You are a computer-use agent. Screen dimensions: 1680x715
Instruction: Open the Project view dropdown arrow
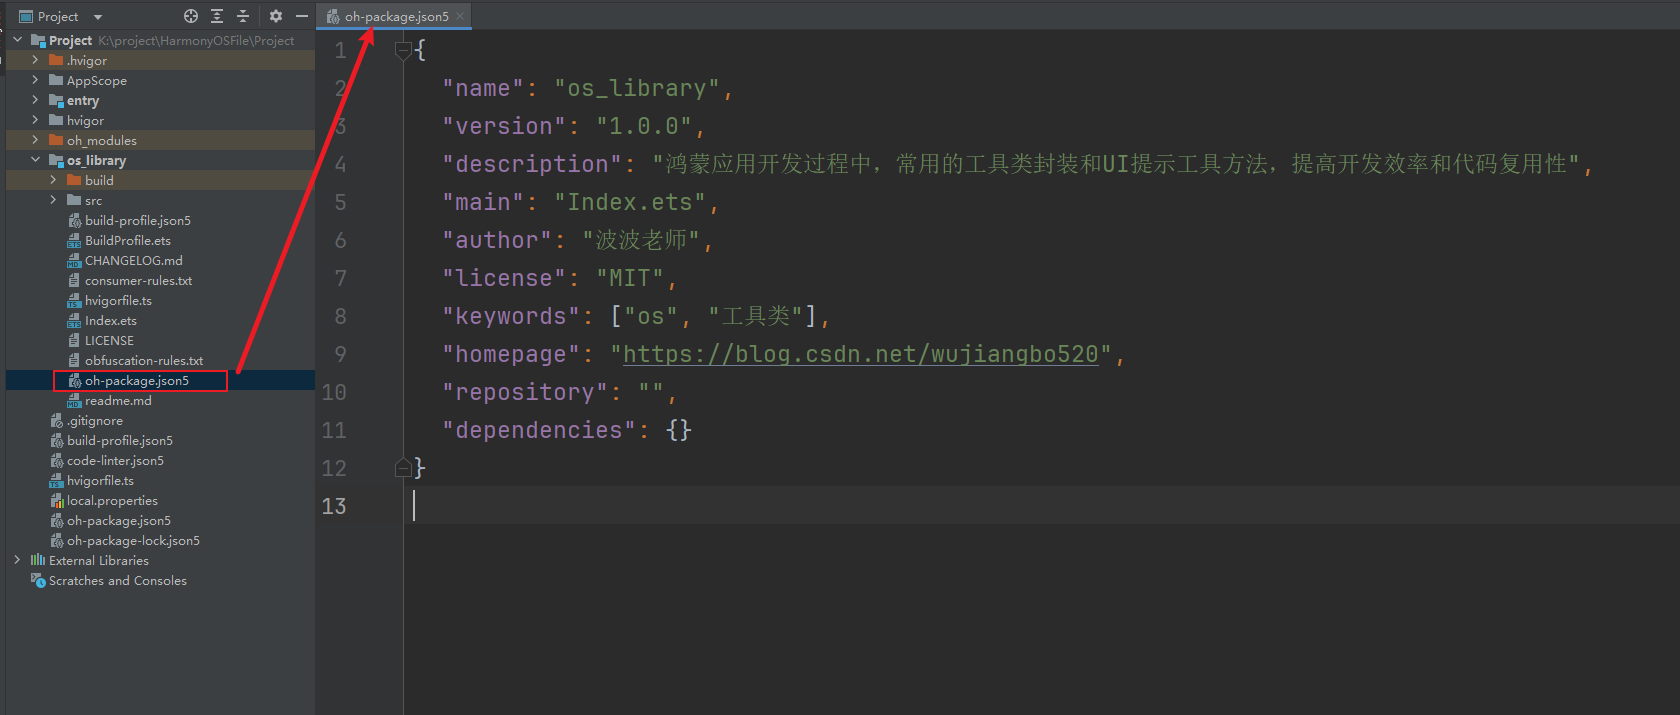[x=98, y=17]
